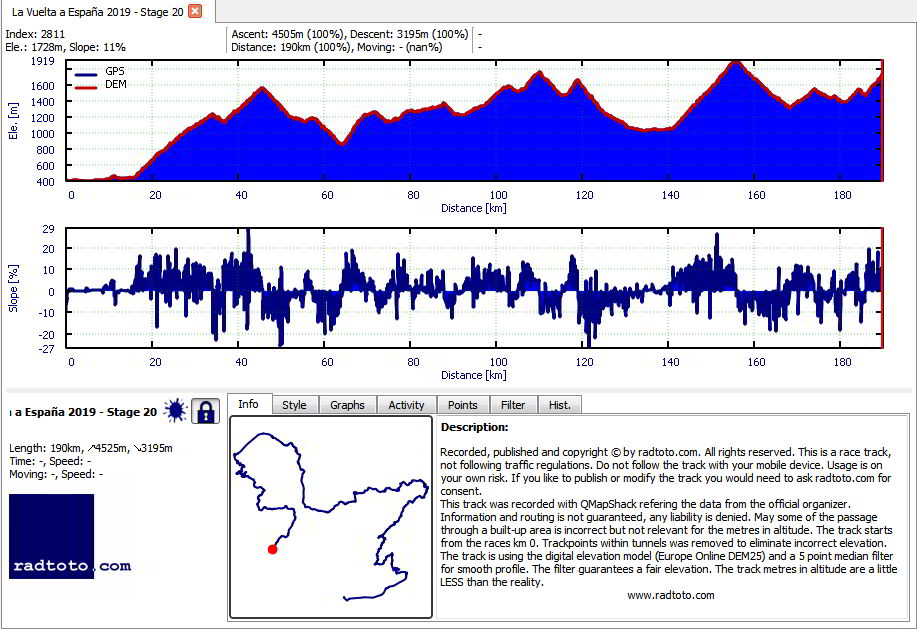Open the Filter tab

tap(513, 405)
